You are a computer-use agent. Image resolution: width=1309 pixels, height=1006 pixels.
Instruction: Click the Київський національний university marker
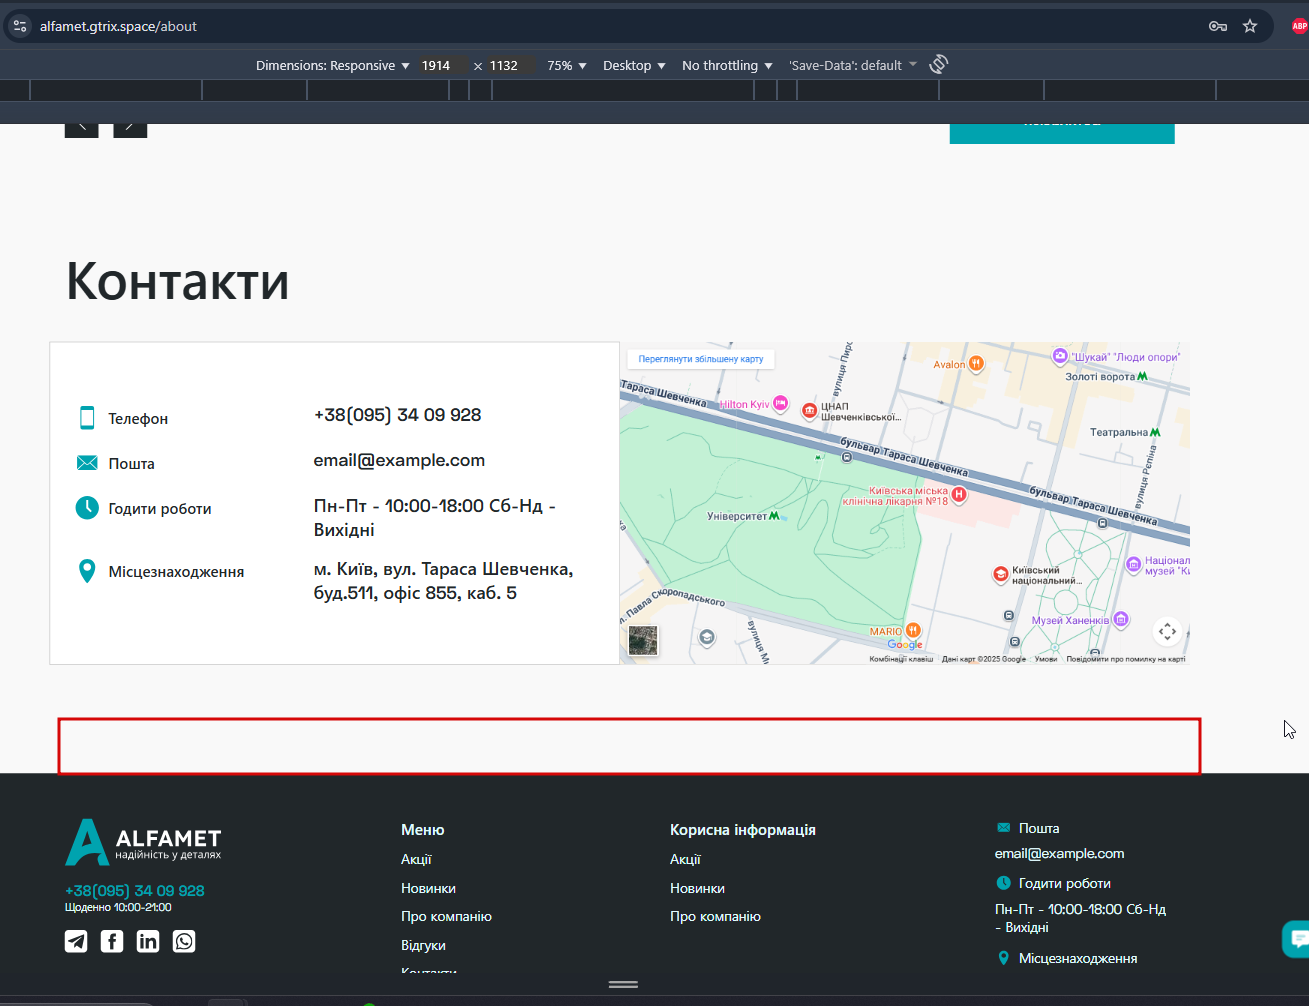(x=1000, y=574)
